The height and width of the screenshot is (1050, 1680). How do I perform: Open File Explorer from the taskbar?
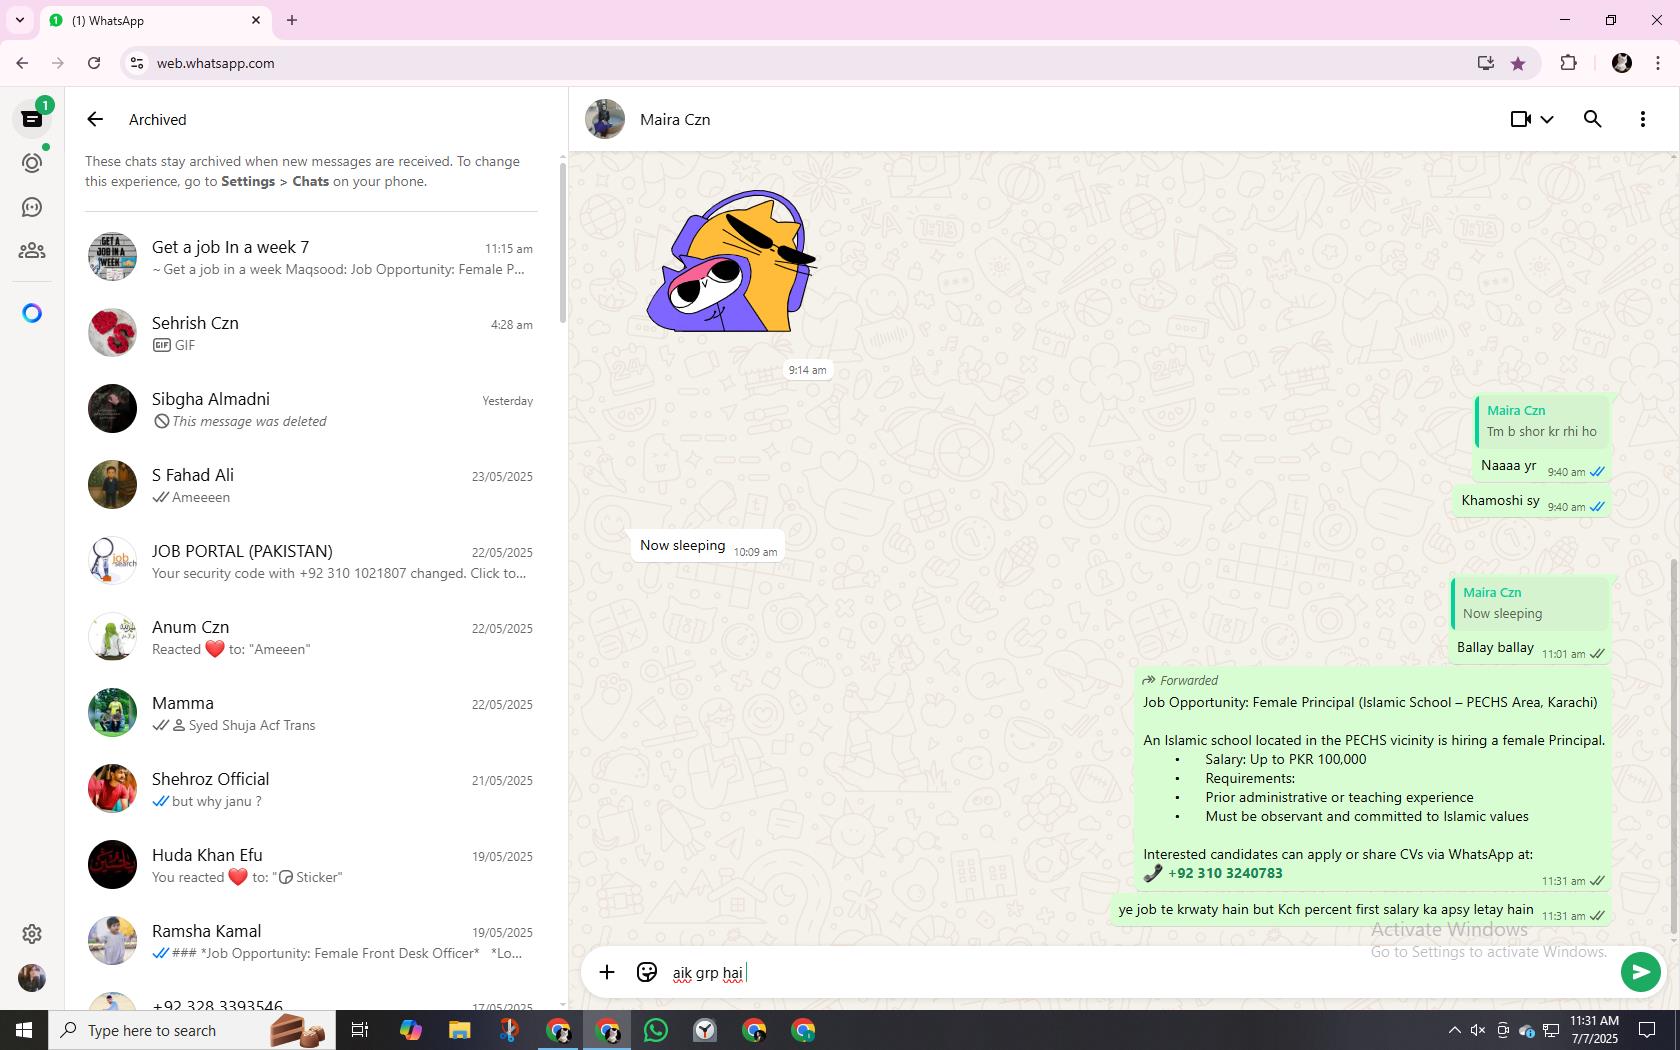coord(459,1030)
